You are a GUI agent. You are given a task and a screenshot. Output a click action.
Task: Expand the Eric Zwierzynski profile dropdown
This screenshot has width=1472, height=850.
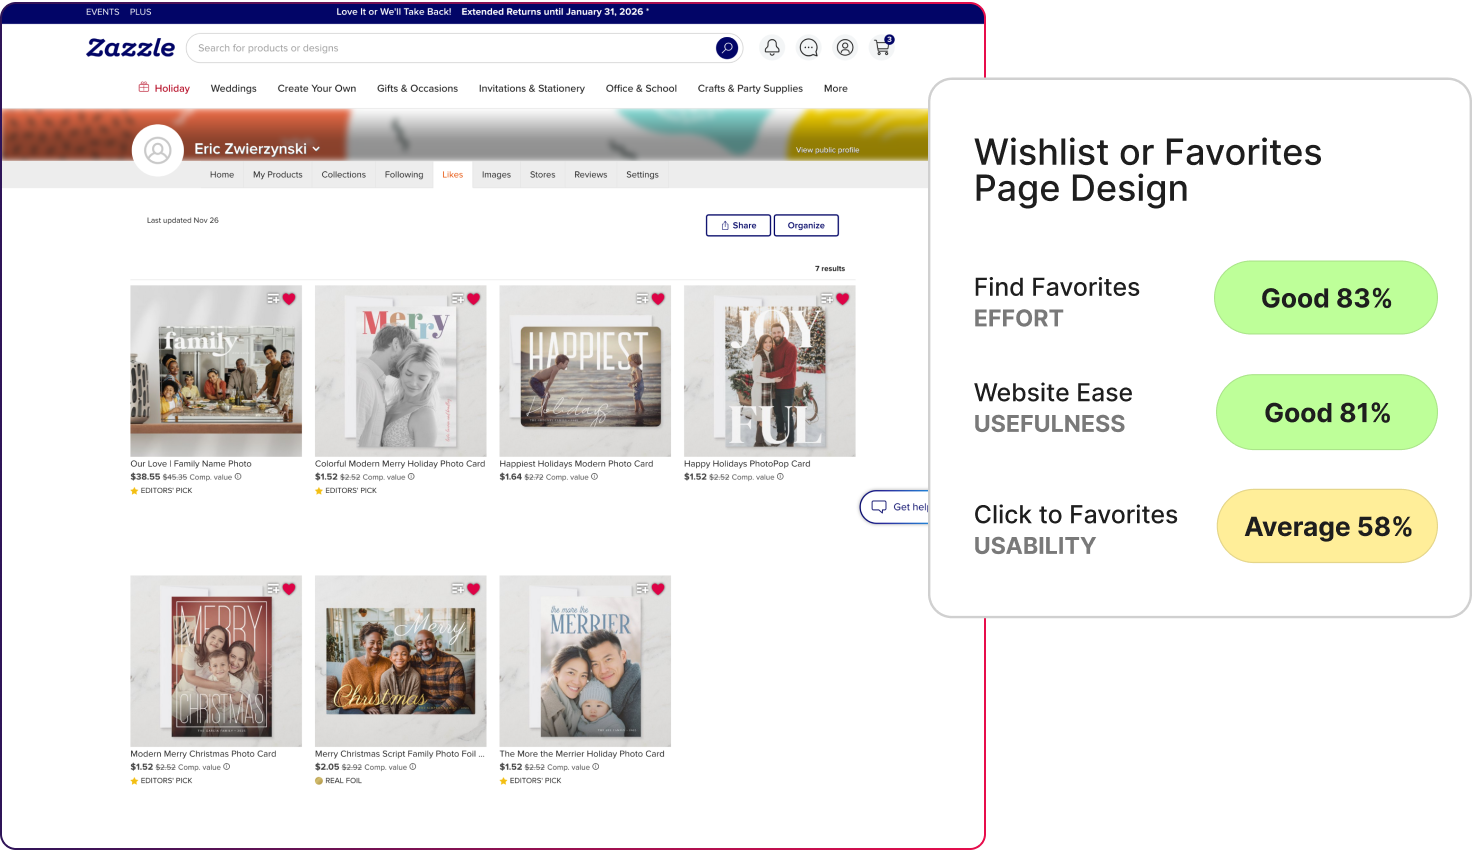pyautogui.click(x=316, y=149)
